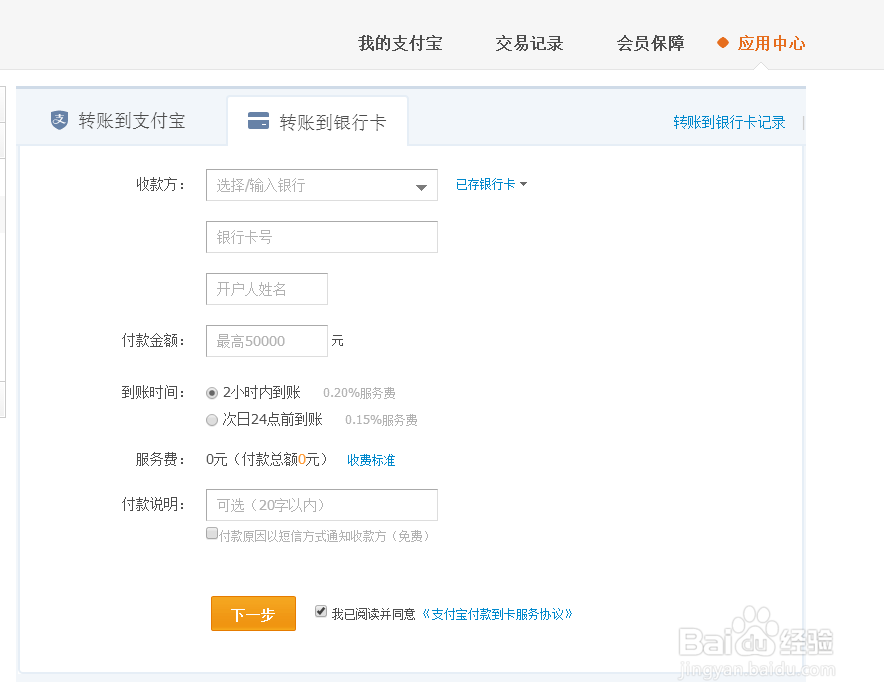
Task: Select 次日24点前到账 radio option
Action: point(212,420)
